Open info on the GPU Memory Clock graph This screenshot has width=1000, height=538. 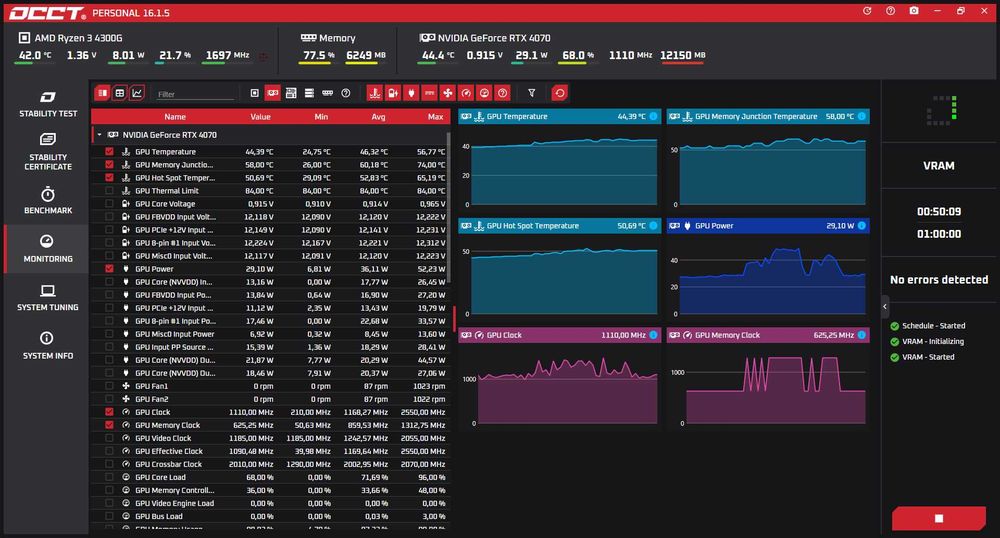(862, 335)
